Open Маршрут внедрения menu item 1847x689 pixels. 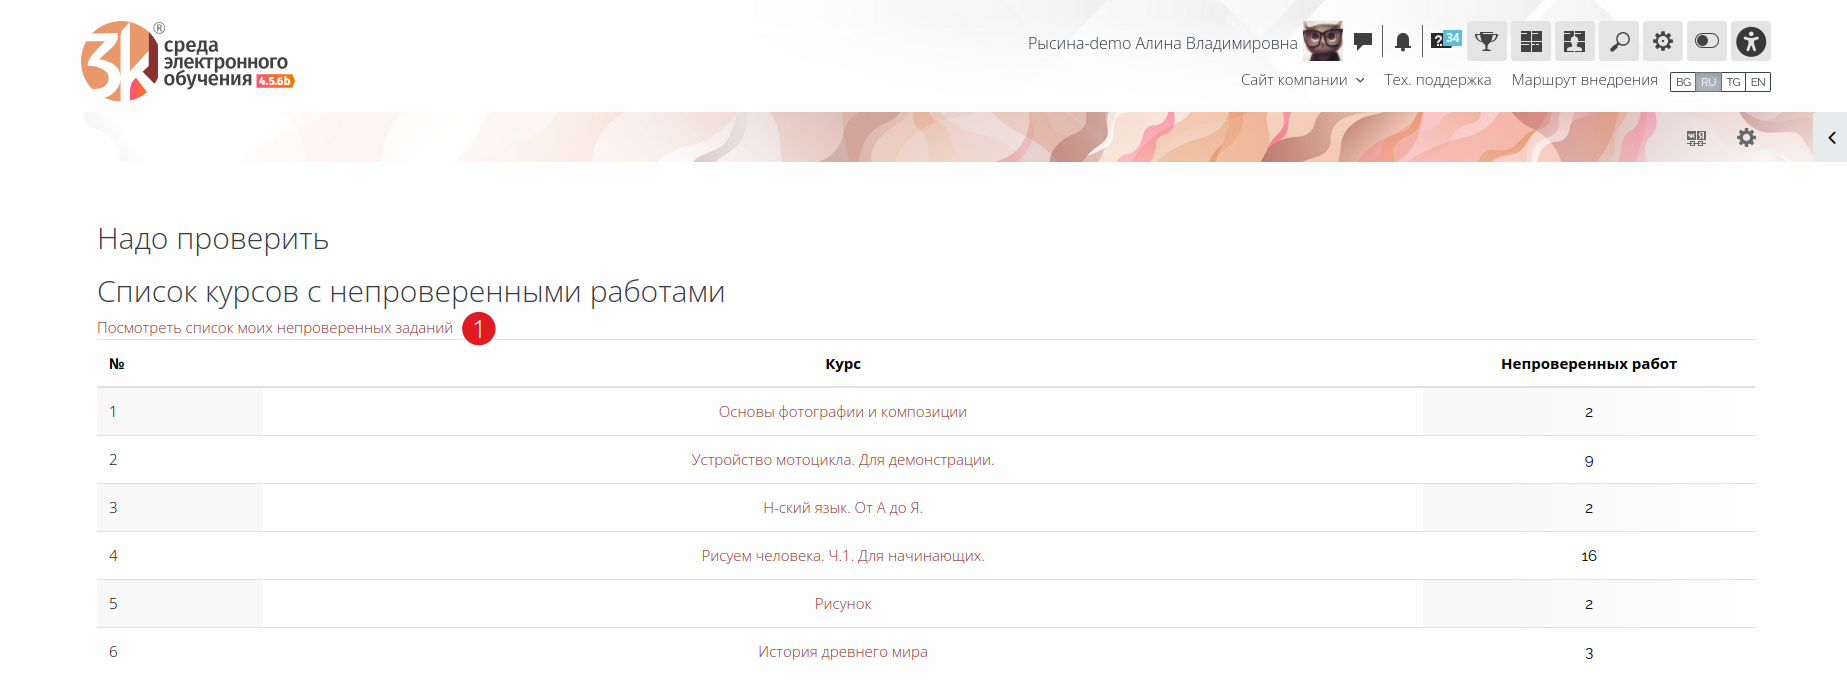click(1584, 80)
